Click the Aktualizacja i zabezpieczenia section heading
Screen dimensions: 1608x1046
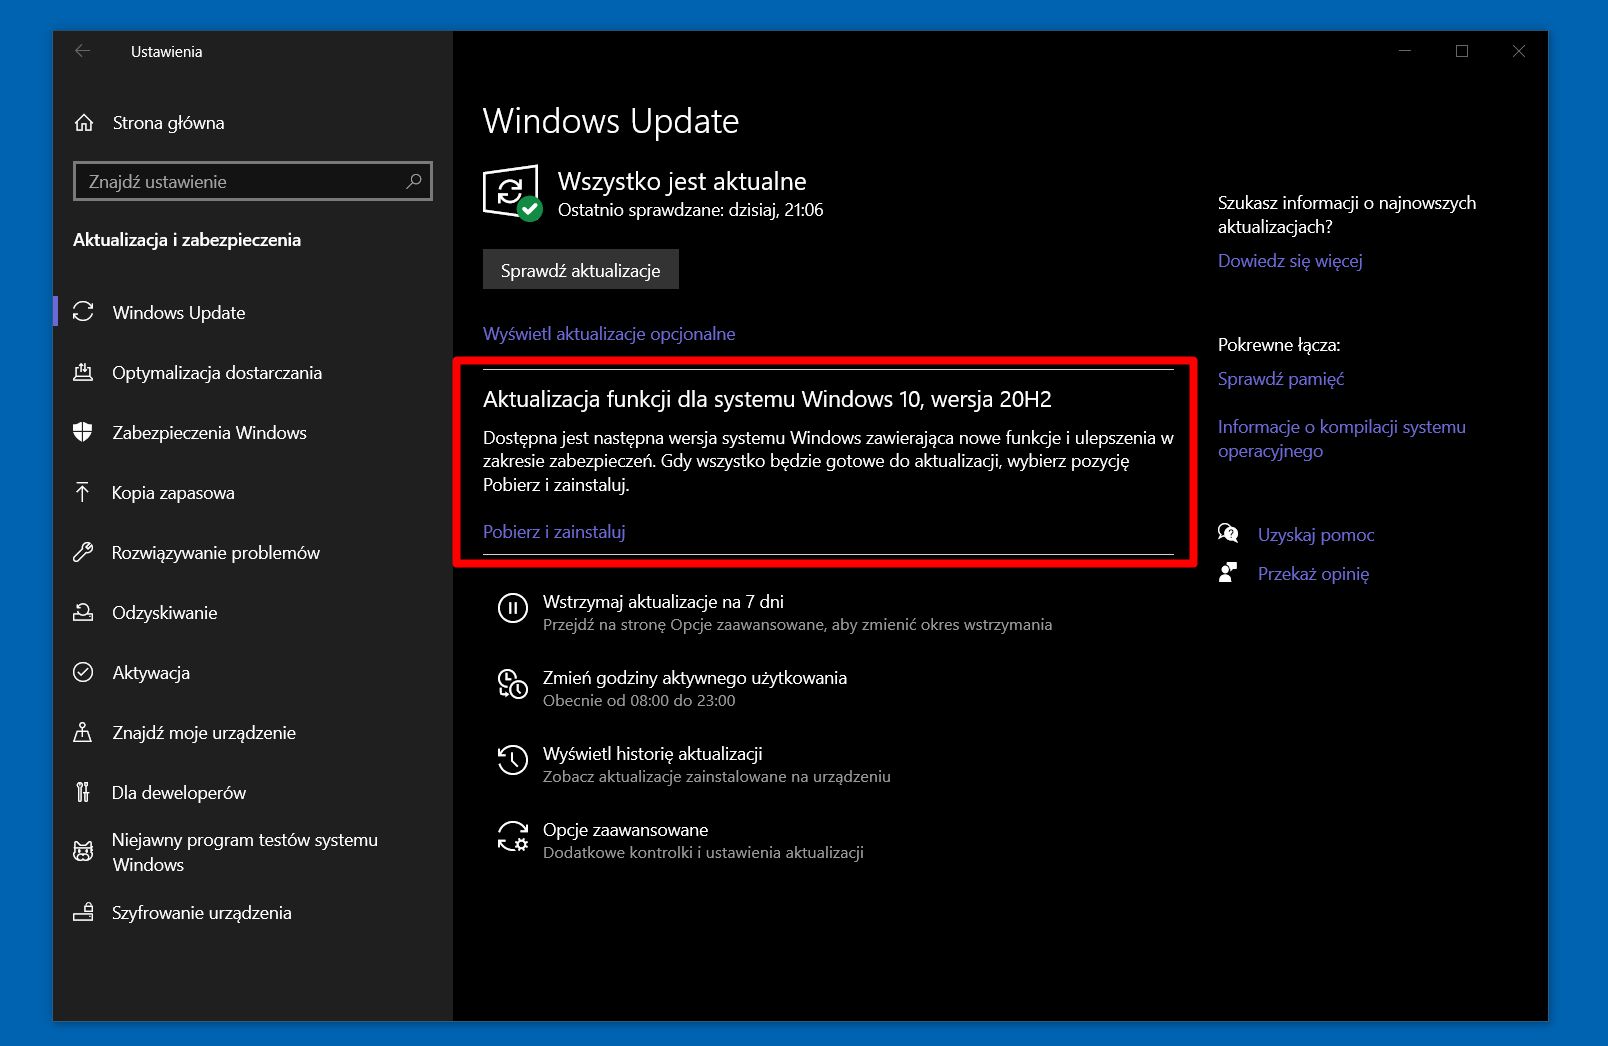187,240
